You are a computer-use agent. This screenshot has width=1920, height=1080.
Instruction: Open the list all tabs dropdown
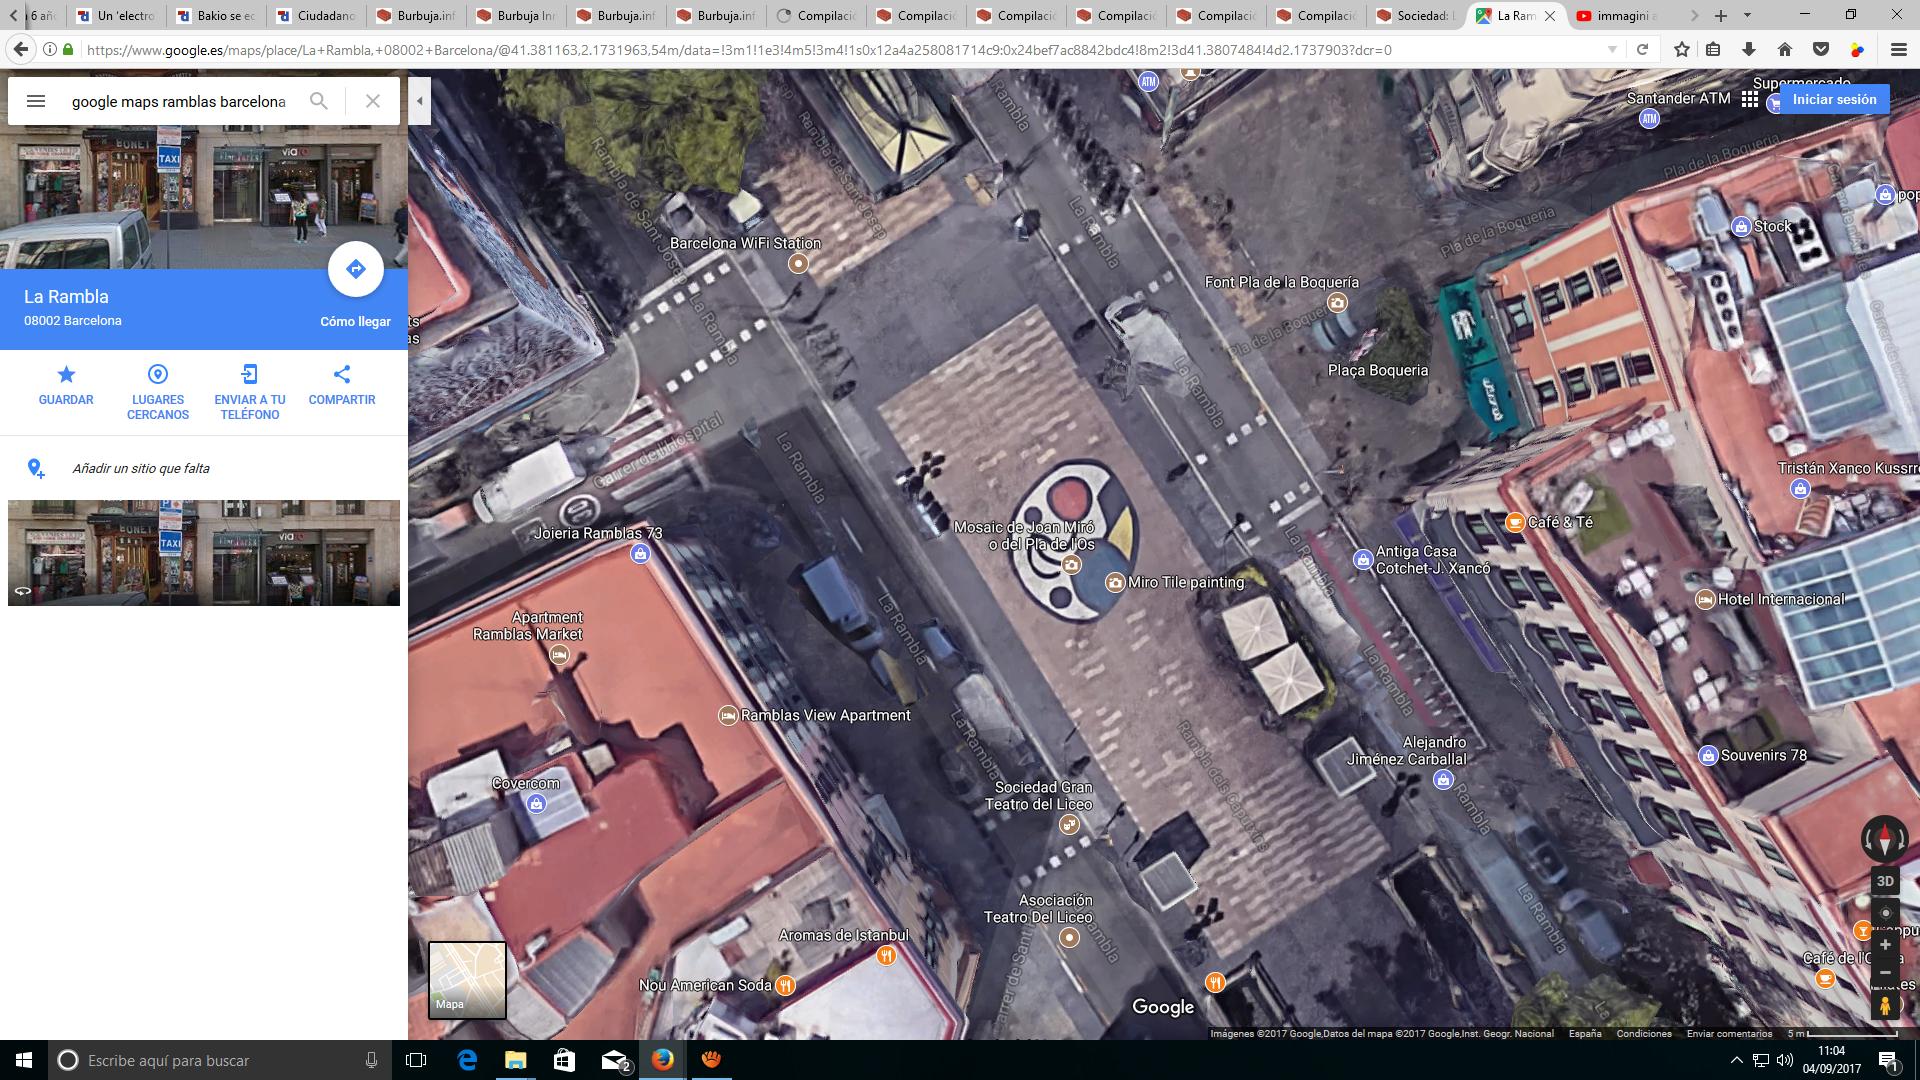[1747, 16]
